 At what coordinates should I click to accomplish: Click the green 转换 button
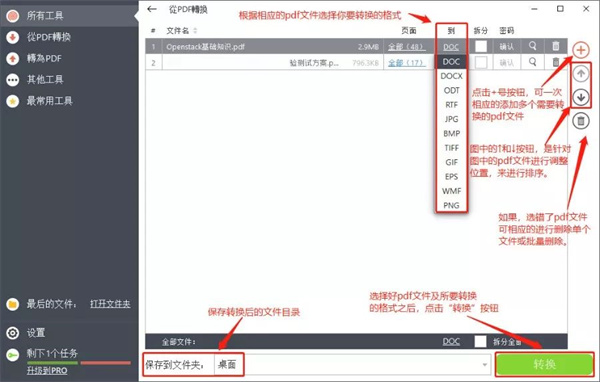click(545, 364)
